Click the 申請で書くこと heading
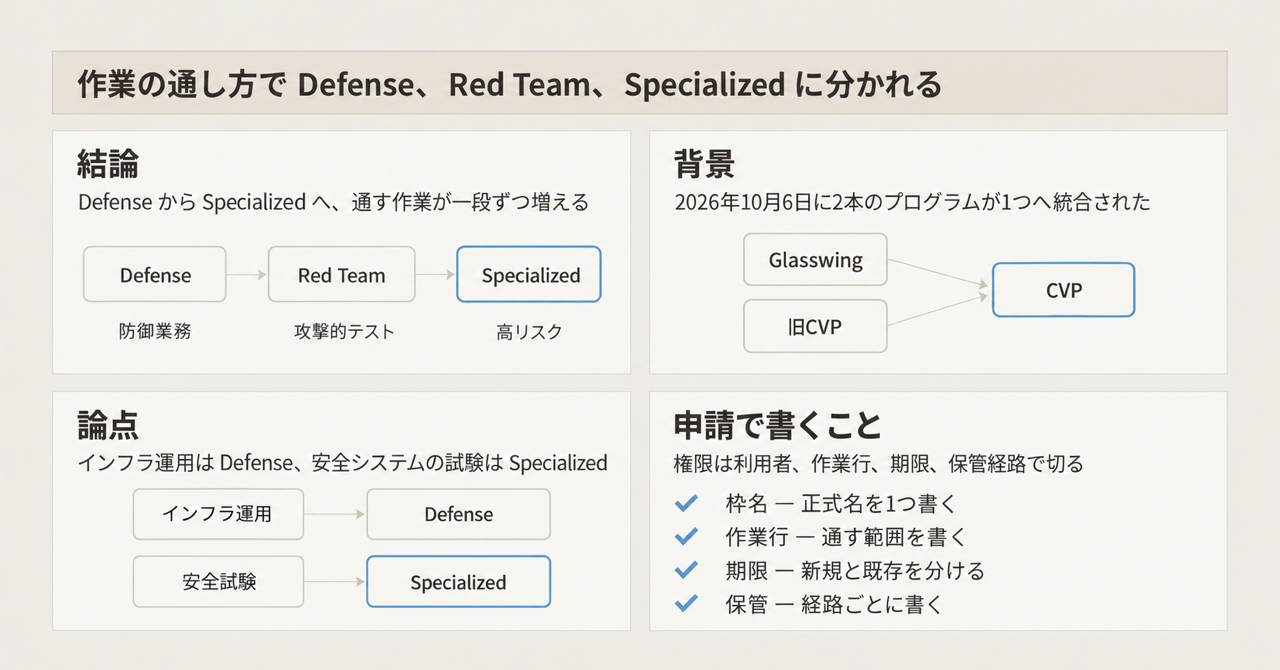 (778, 425)
